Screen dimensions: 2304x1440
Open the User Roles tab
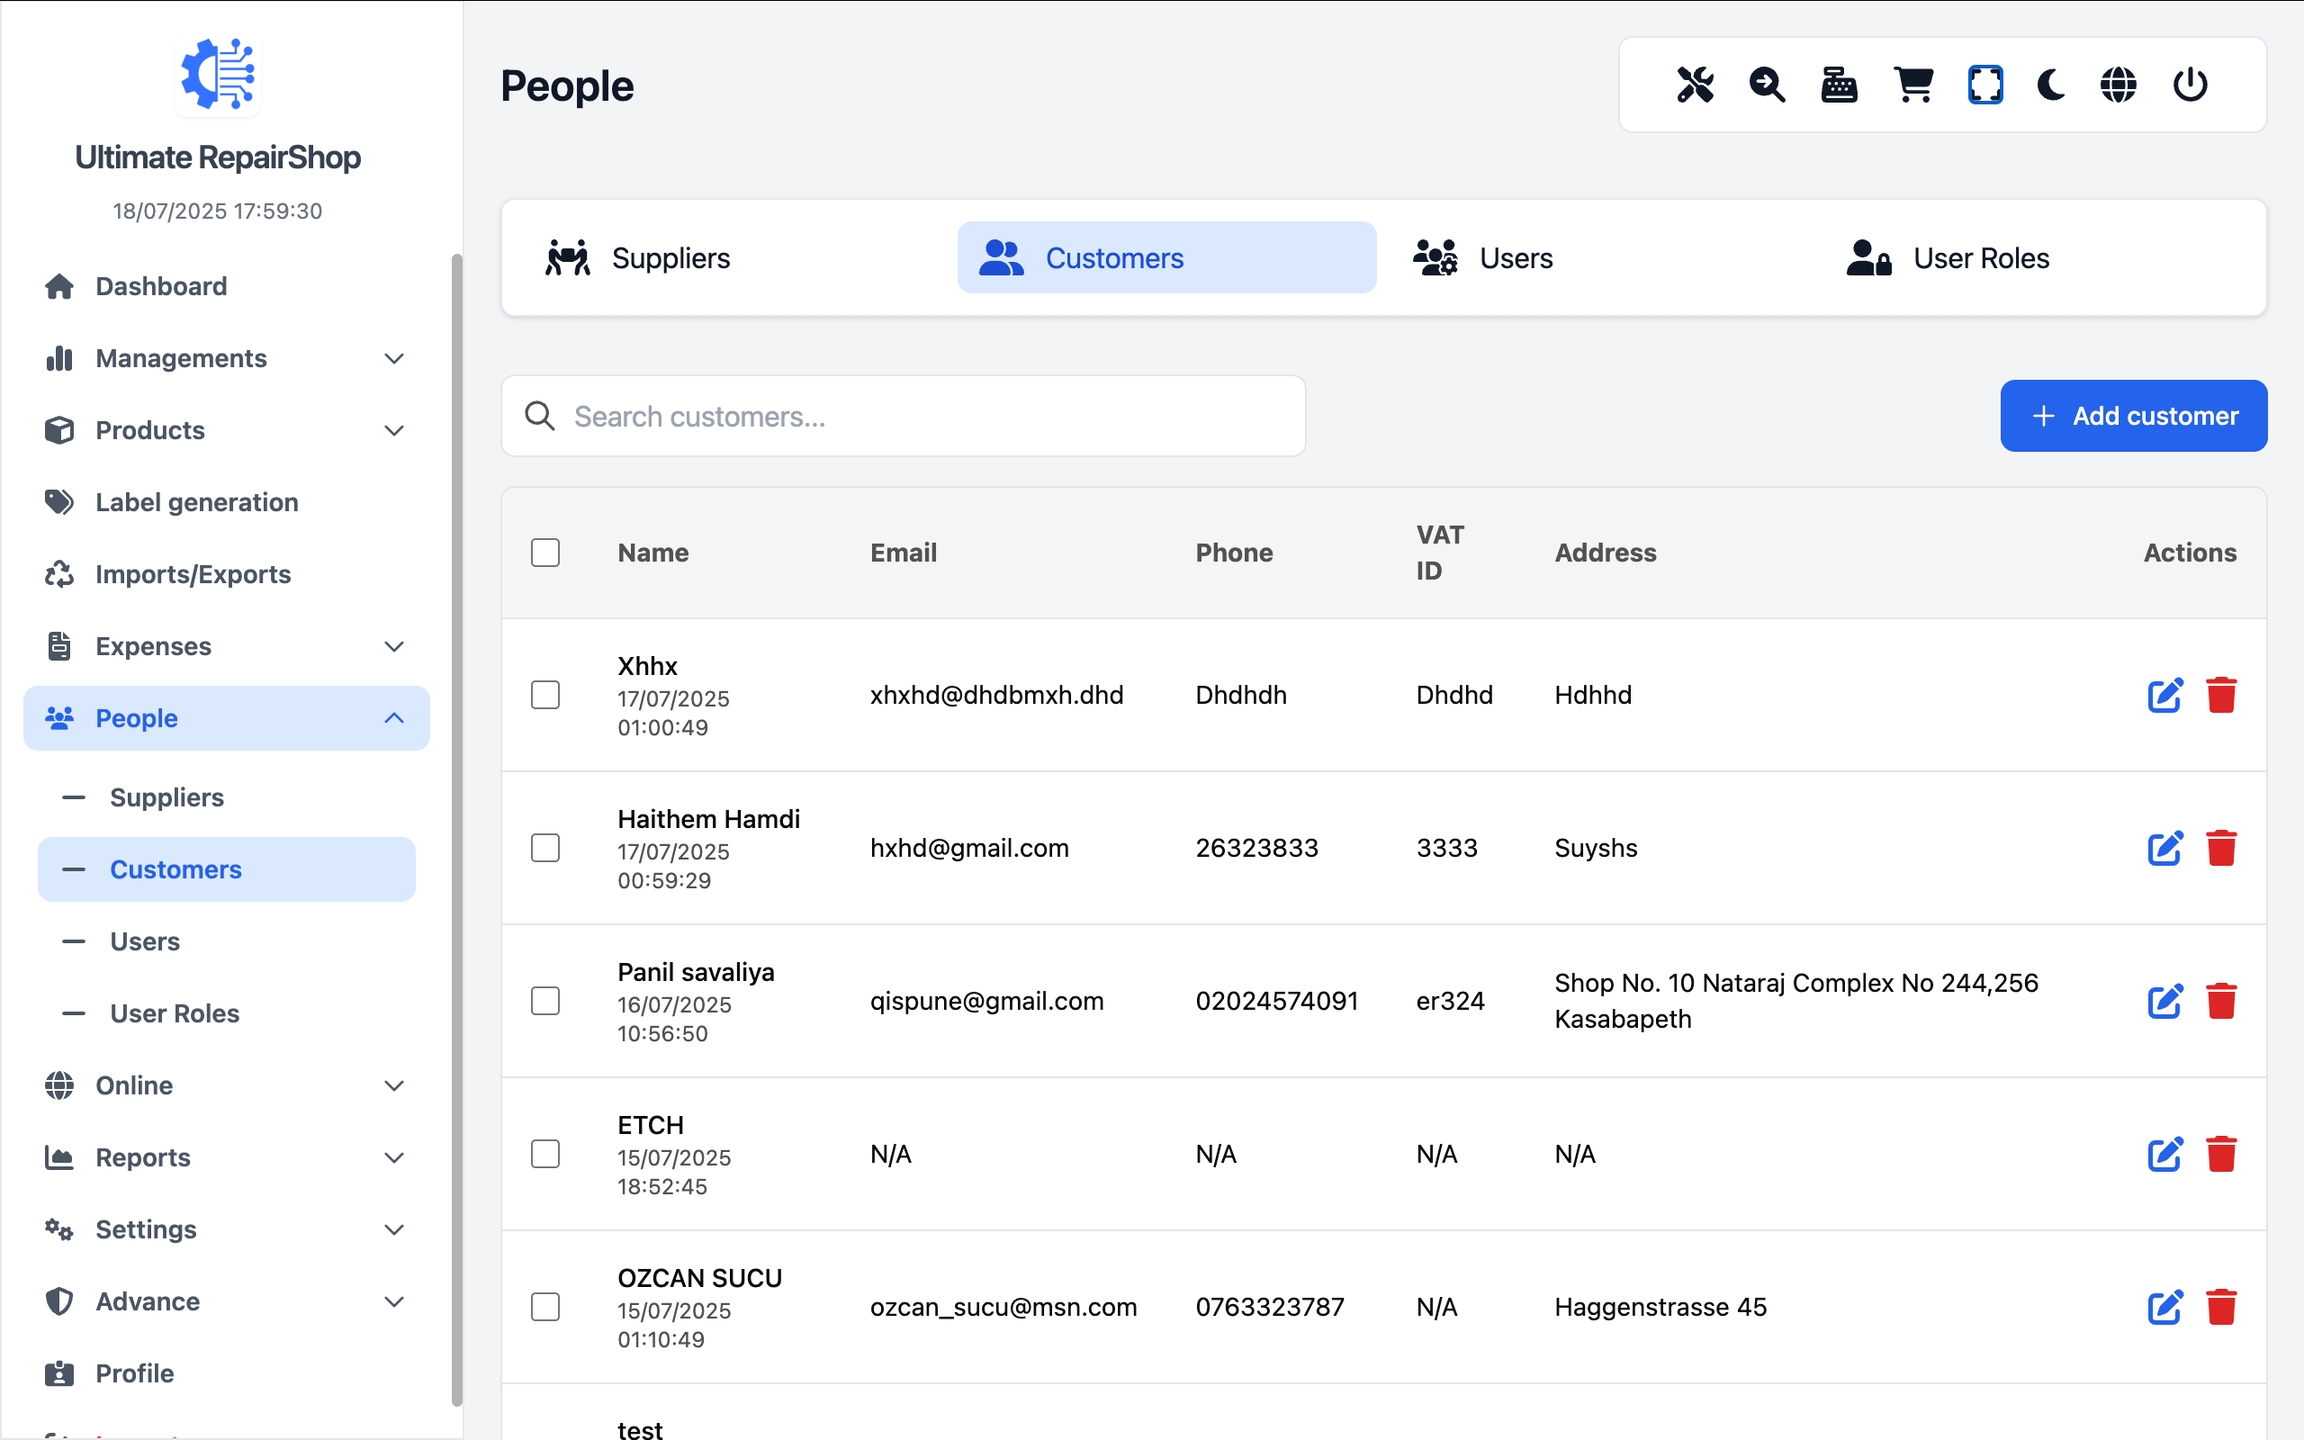coord(1980,258)
